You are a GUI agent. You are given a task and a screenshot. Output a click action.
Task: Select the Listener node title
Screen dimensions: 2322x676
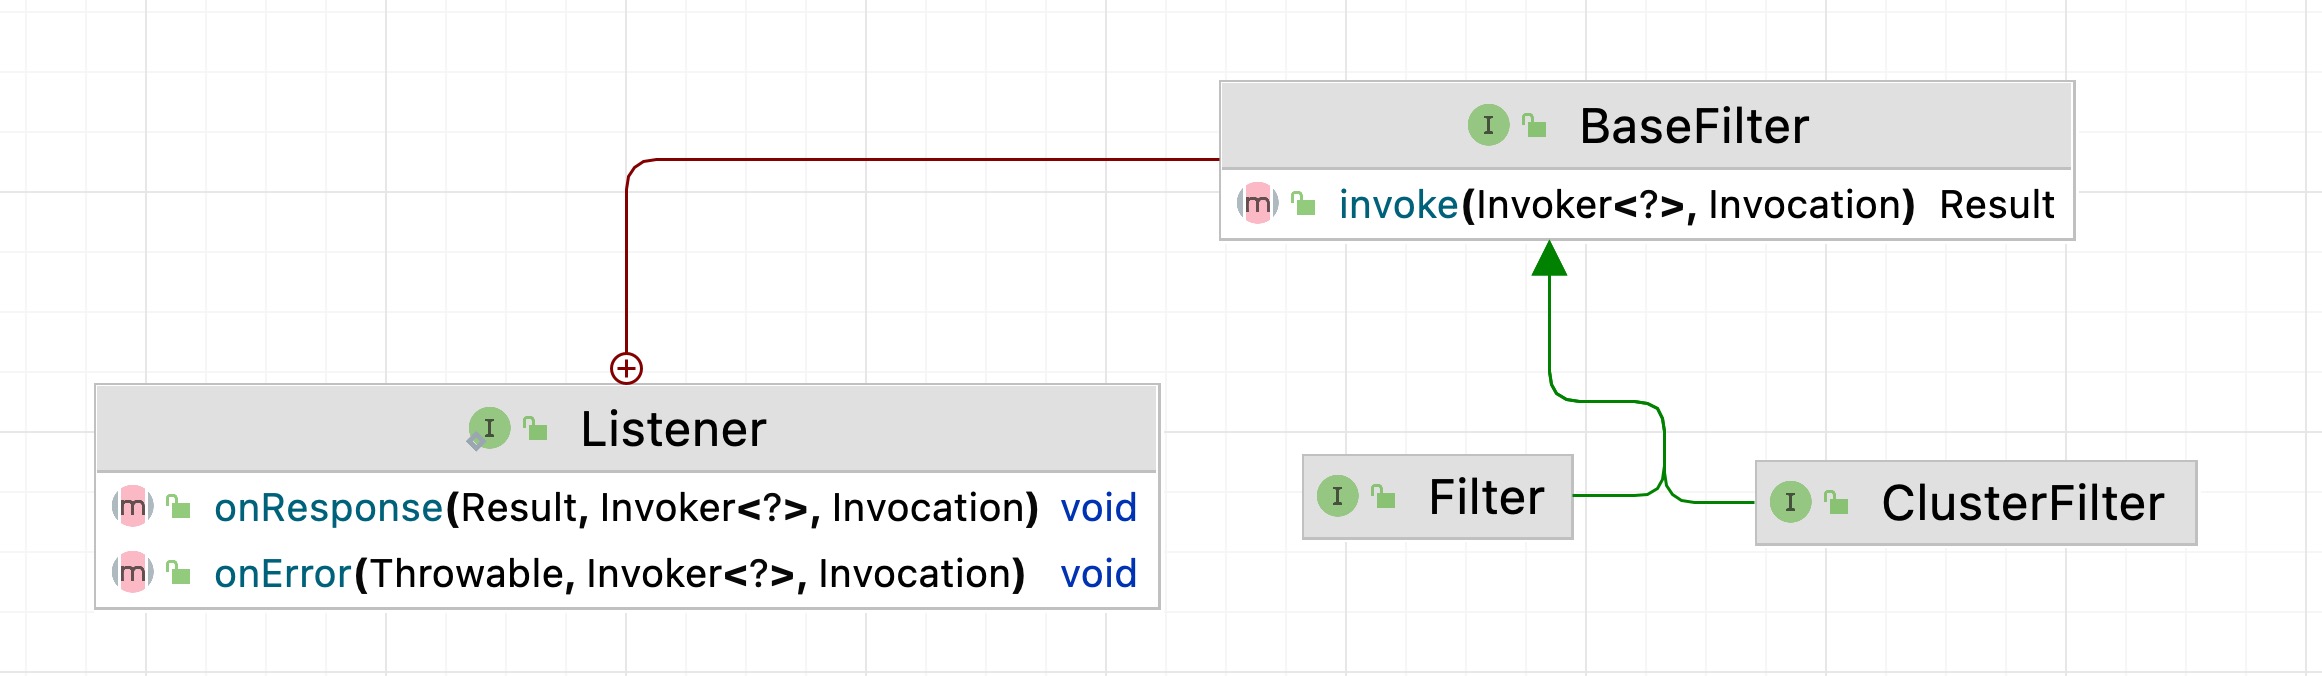[673, 429]
